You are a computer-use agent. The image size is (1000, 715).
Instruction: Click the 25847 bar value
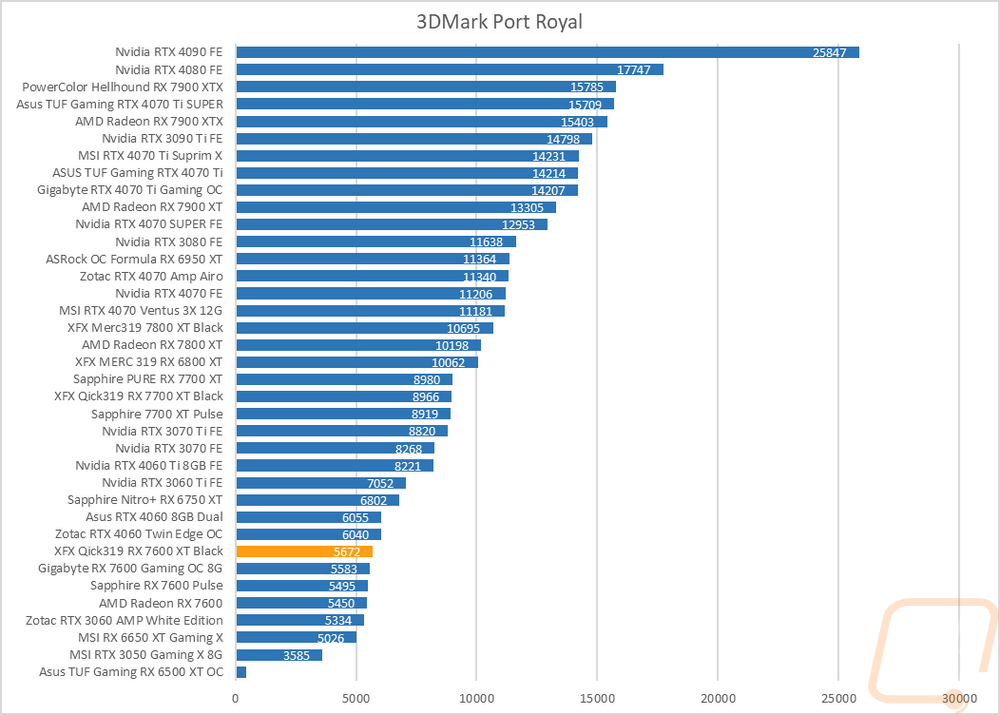829,53
